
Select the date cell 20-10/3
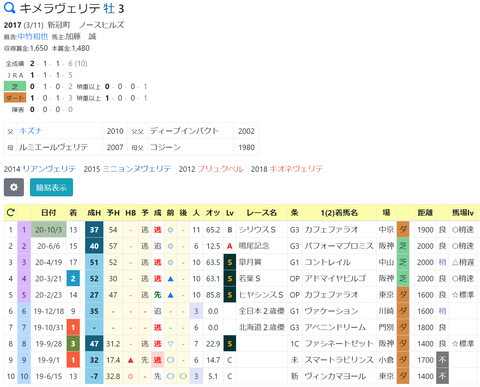point(49,230)
